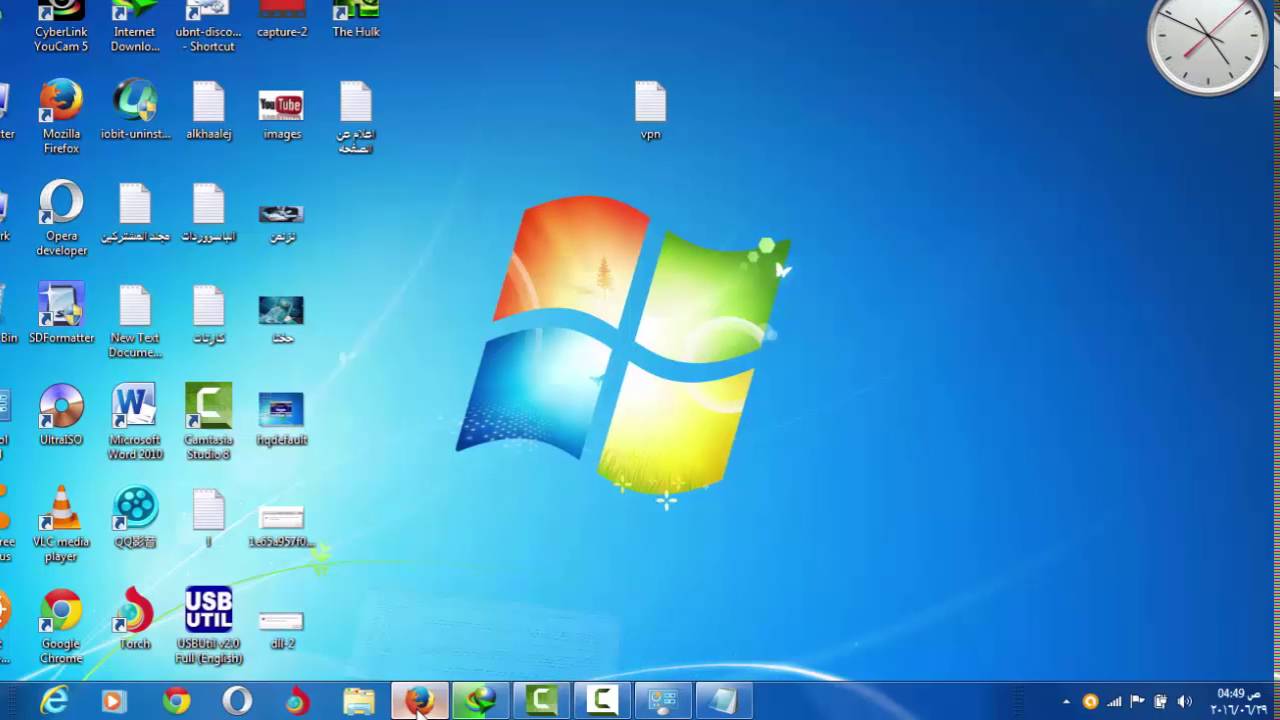Select the vpn file on the desktop
The width and height of the screenshot is (1280, 720).
pyautogui.click(x=650, y=110)
